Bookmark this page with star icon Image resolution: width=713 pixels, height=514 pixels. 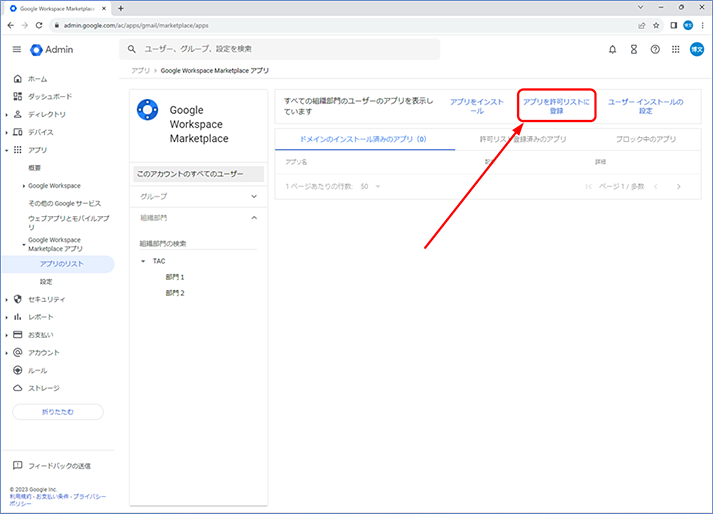[x=656, y=25]
